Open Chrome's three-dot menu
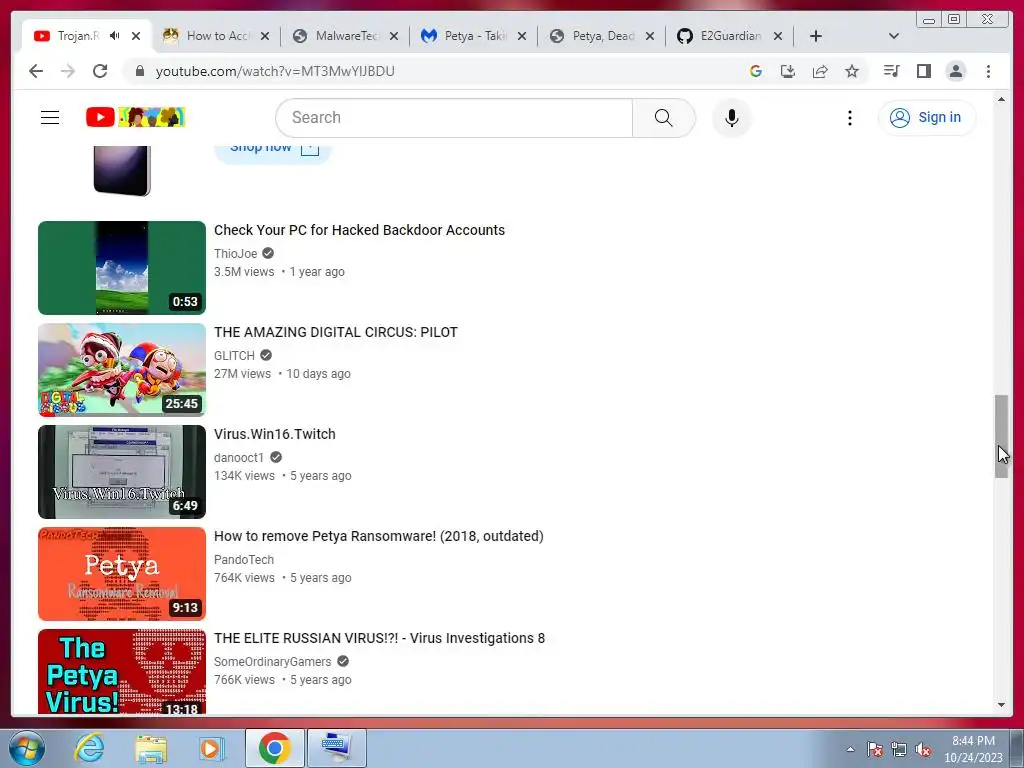Image resolution: width=1024 pixels, height=768 pixels. (x=988, y=71)
